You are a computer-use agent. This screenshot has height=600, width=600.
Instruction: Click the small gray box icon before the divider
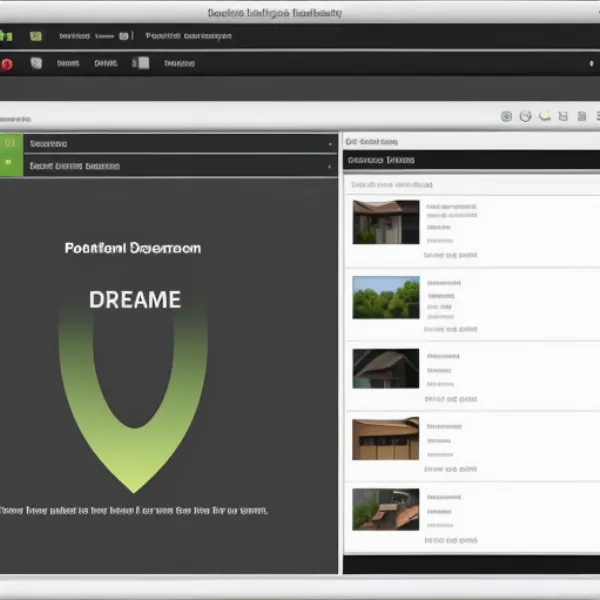point(124,36)
